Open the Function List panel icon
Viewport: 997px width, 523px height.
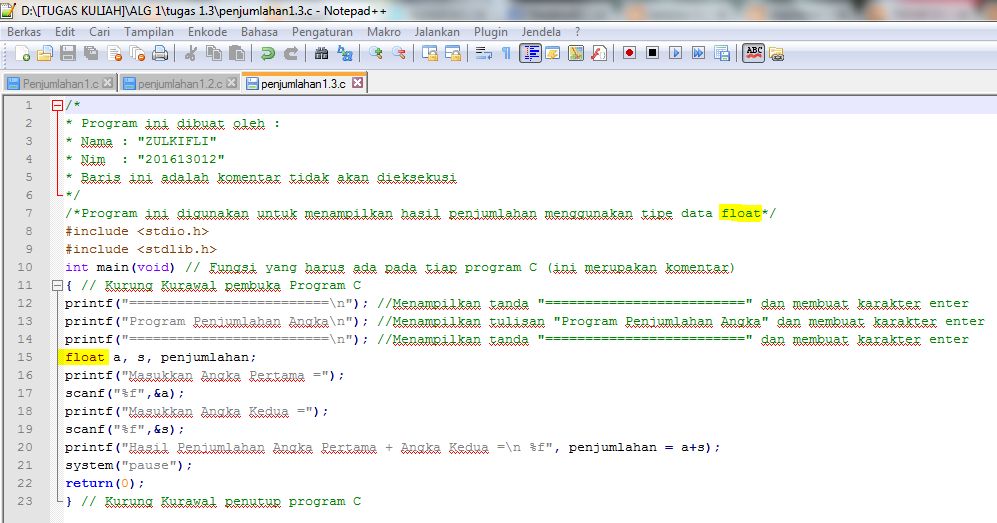599,53
